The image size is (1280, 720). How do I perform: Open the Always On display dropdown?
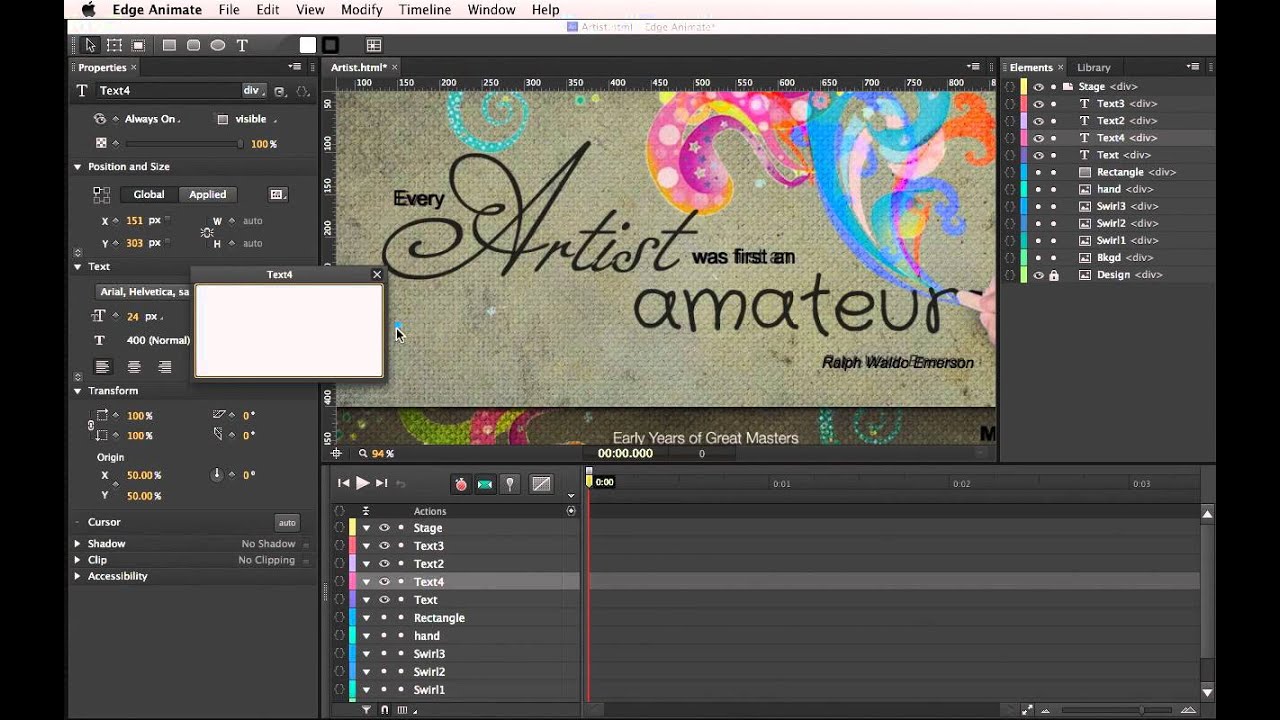[151, 119]
